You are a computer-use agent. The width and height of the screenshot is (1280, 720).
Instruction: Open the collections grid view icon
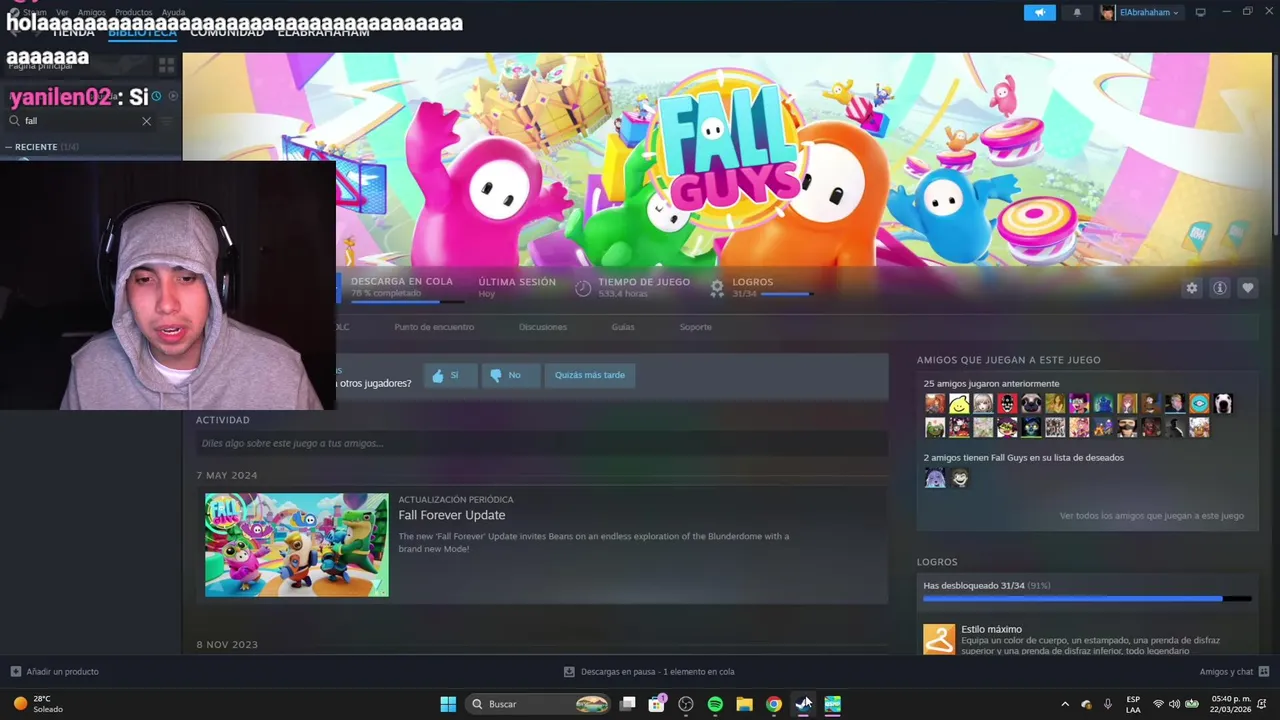click(166, 65)
